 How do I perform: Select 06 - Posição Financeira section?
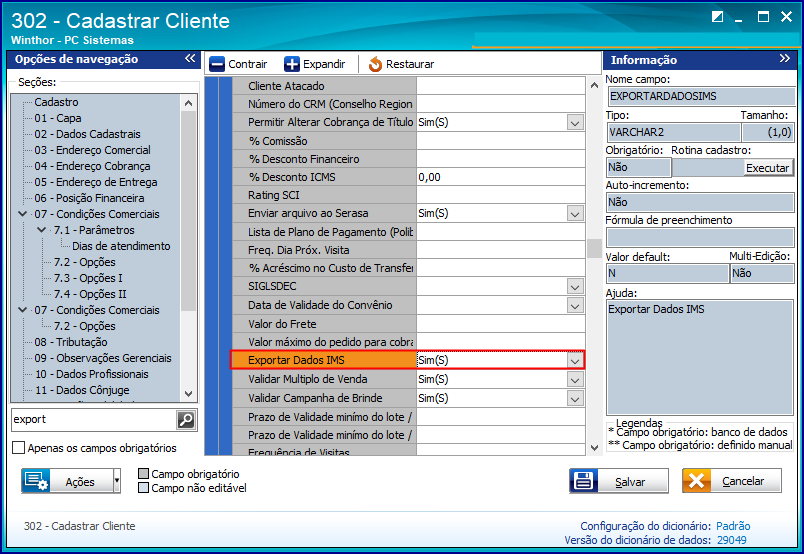click(89, 198)
